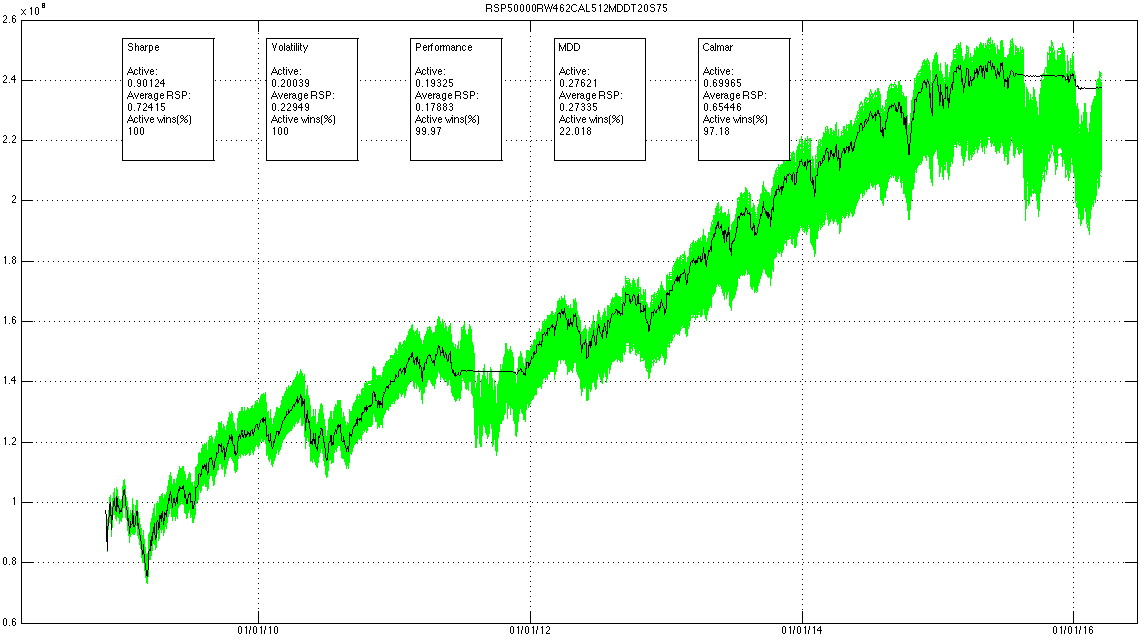Click the Volatility average RSP value 0.22949
The width and height of the screenshot is (1146, 640).
tap(290, 107)
